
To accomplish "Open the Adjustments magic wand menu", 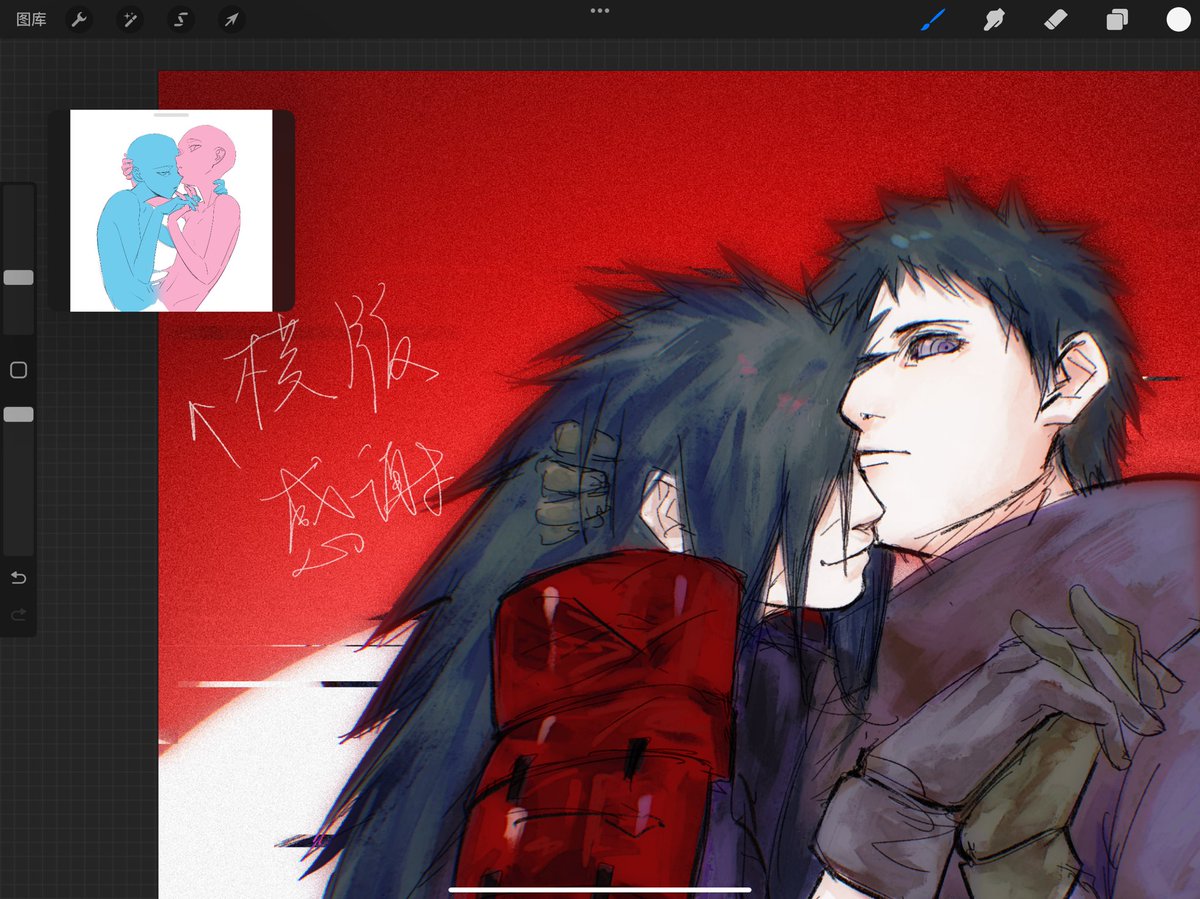I will tap(130, 19).
